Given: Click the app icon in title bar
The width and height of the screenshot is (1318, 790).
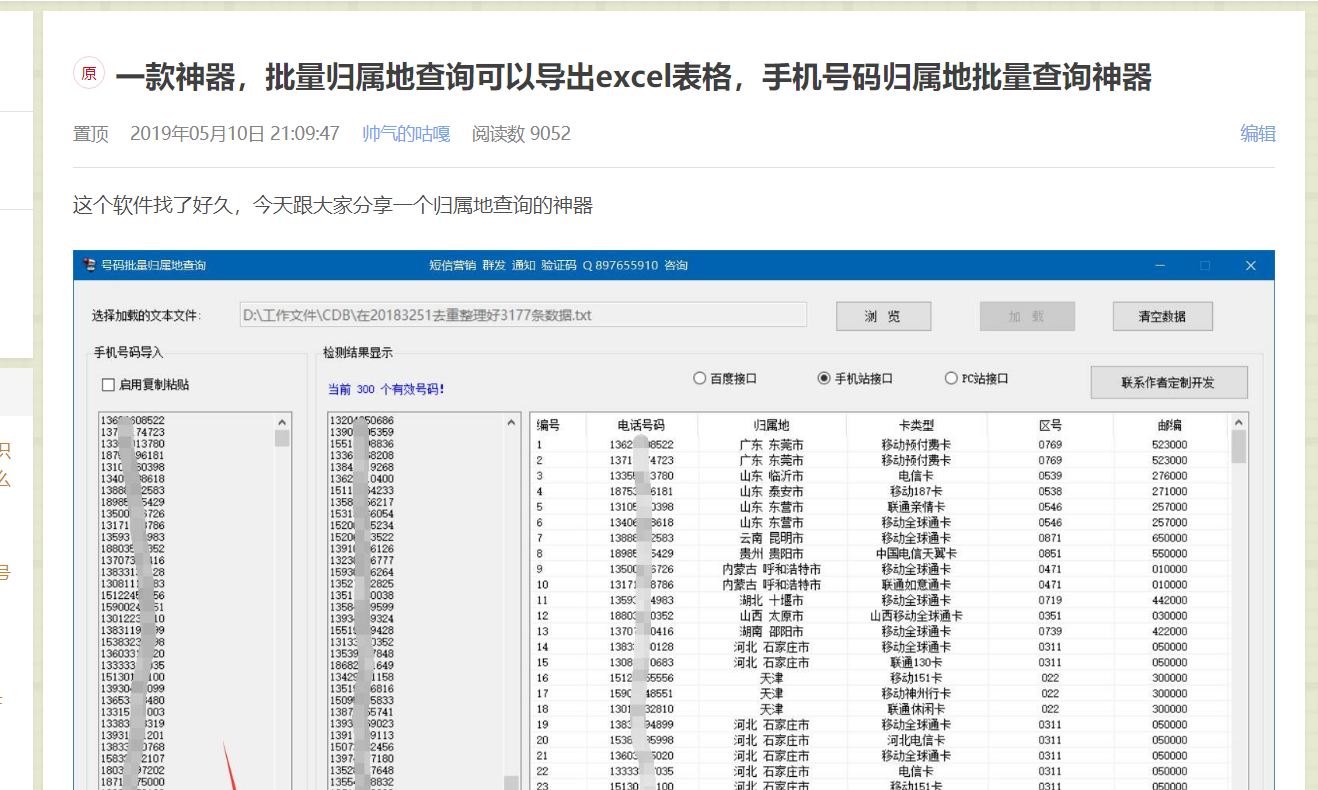Looking at the screenshot, I should tap(90, 265).
